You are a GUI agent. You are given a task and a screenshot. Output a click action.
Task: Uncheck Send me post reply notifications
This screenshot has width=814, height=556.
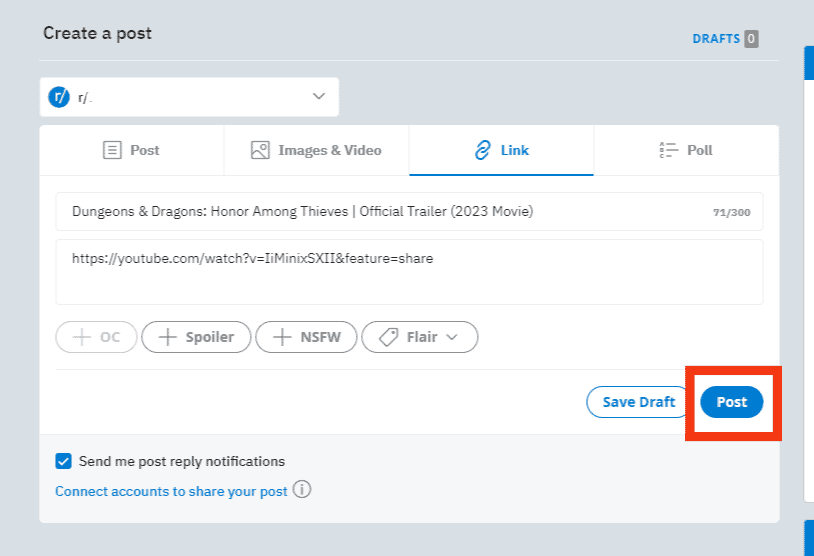(x=63, y=461)
